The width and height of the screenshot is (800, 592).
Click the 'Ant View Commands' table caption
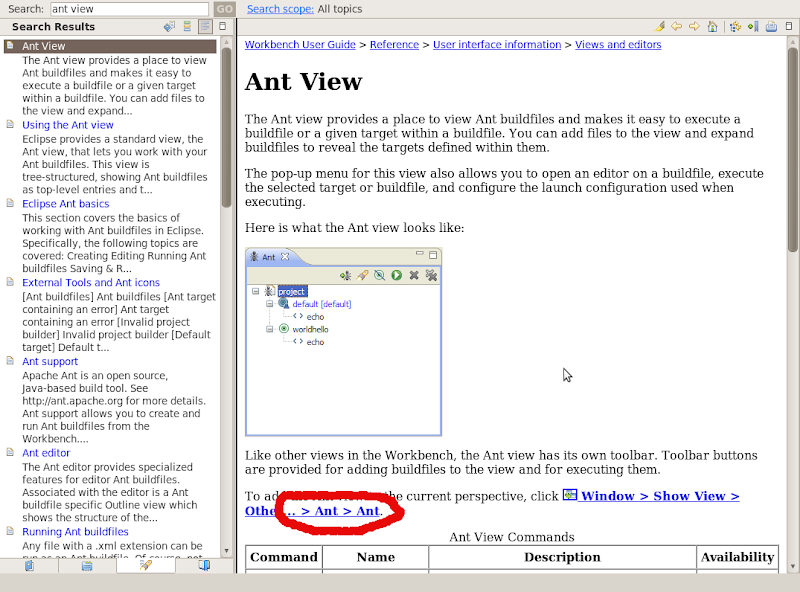click(512, 537)
